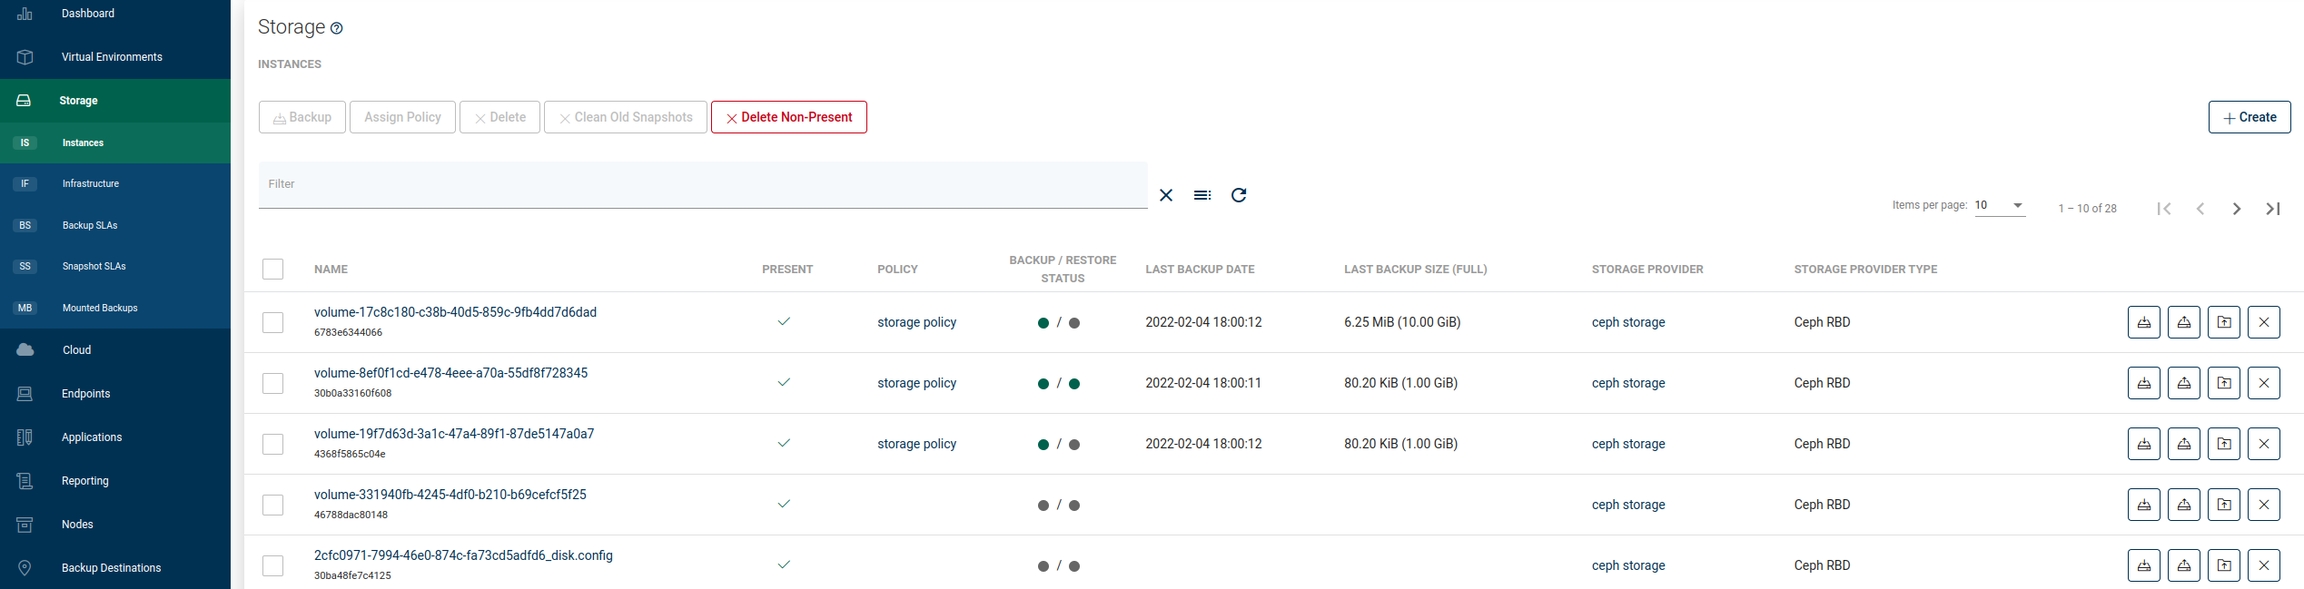Open the Items per page dropdown

click(x=1999, y=206)
